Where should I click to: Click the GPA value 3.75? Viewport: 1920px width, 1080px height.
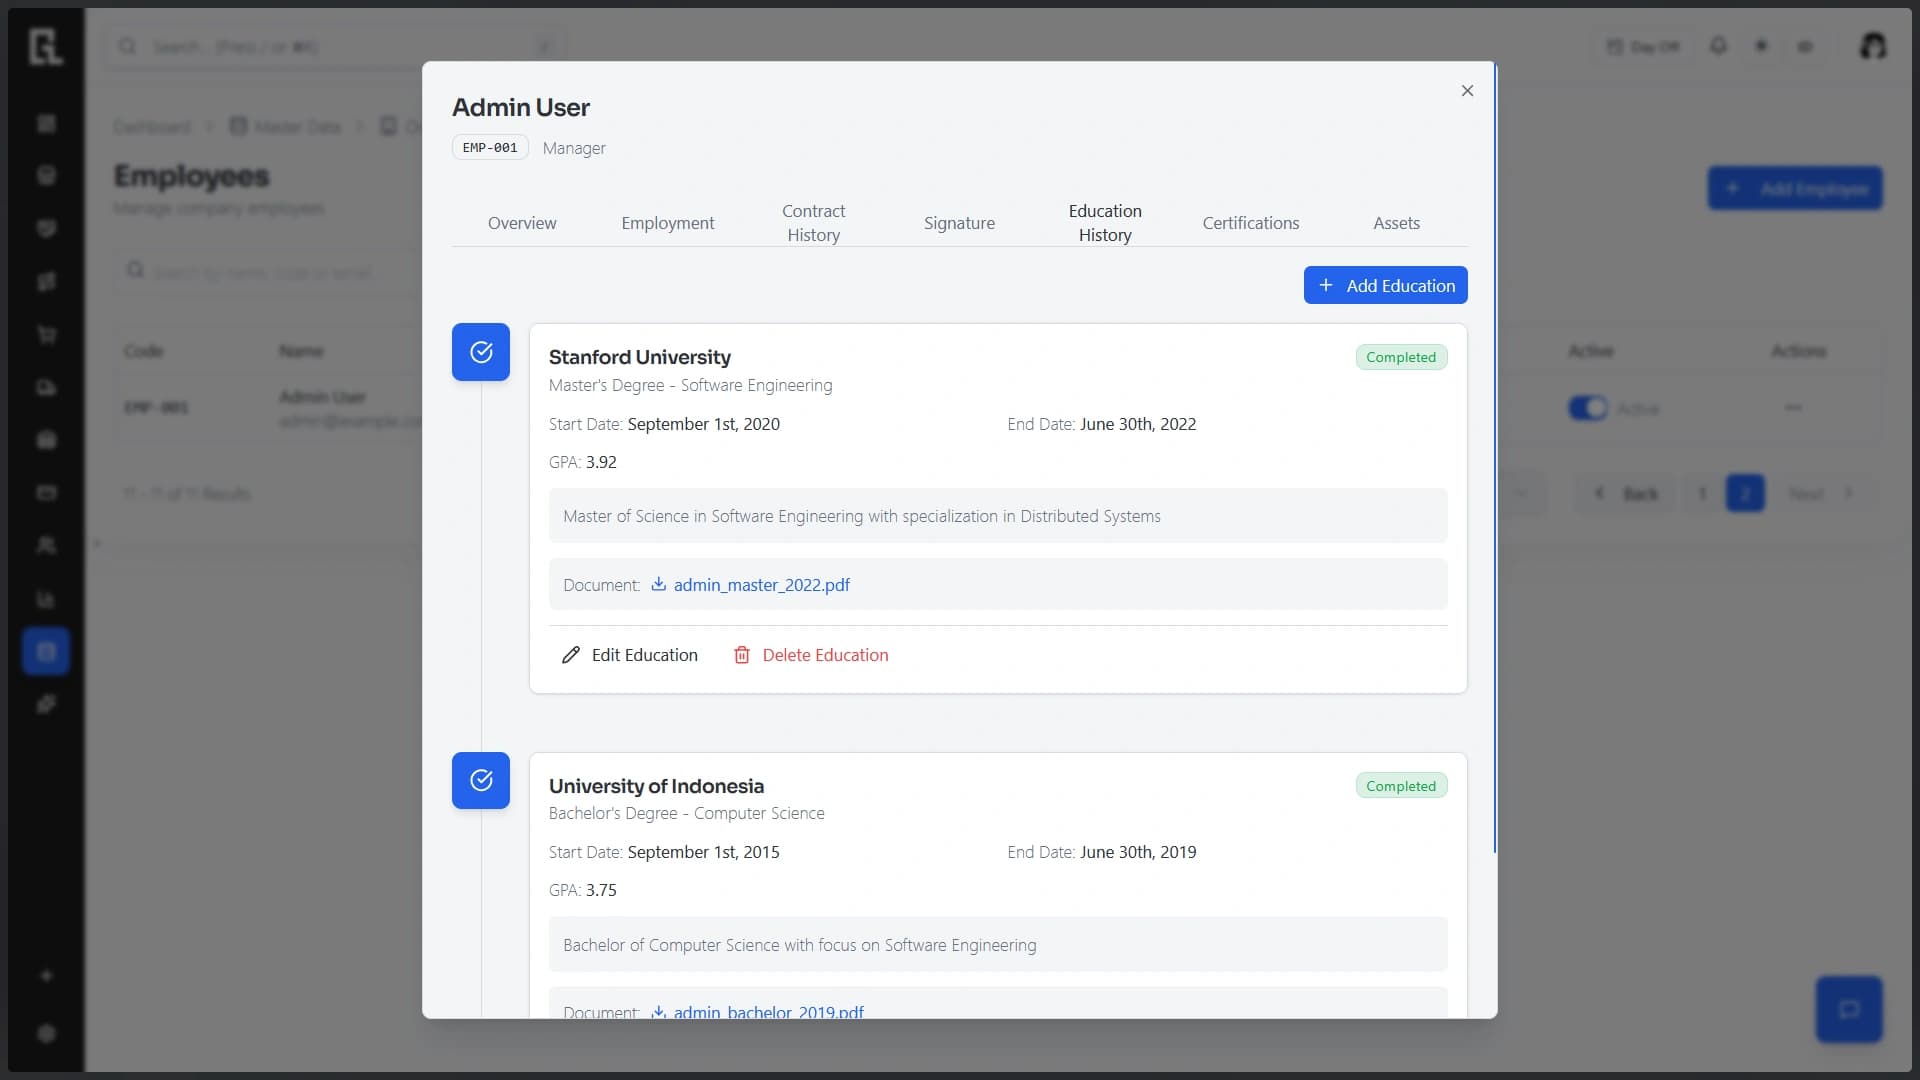[x=601, y=890]
